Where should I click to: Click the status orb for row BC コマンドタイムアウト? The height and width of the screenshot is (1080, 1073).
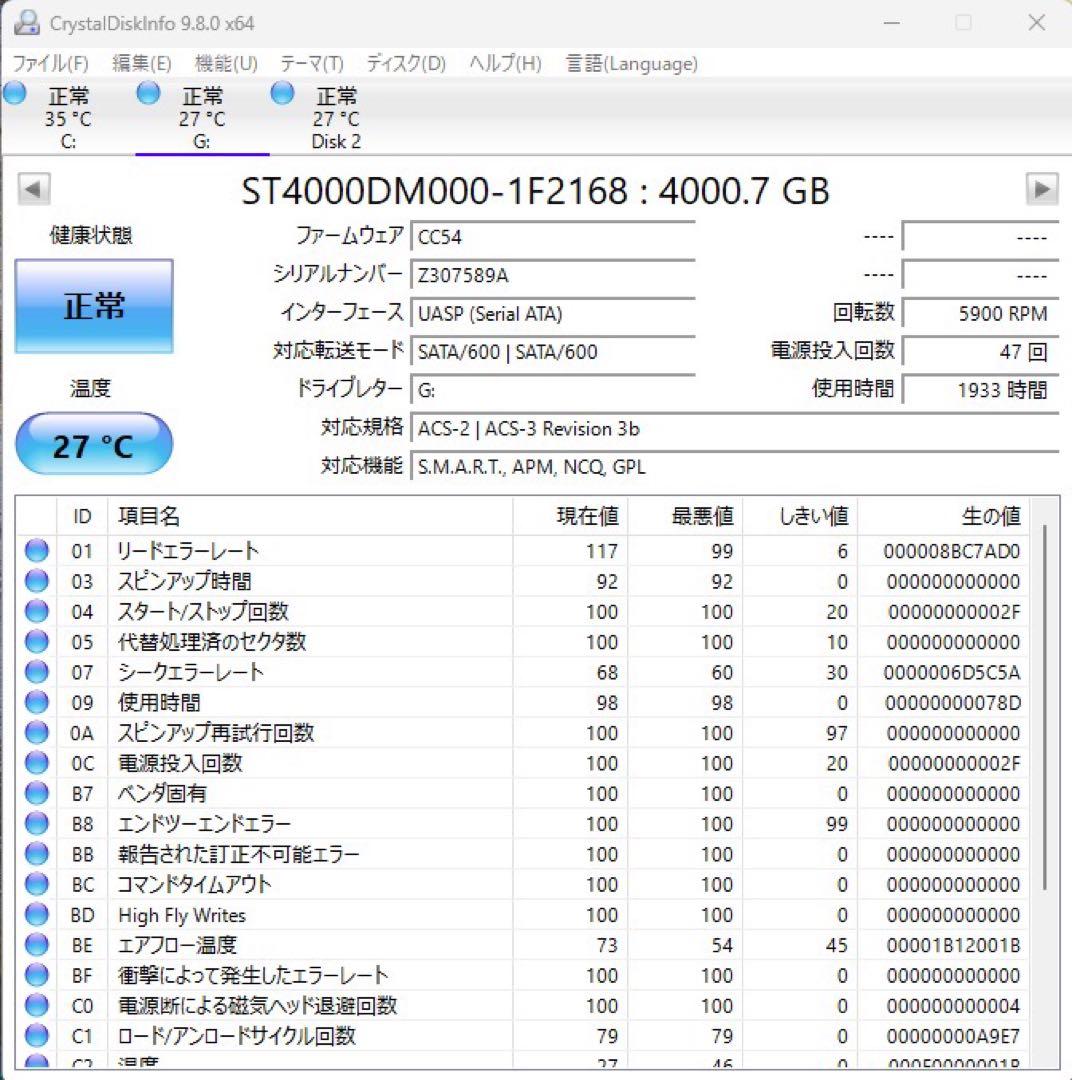click(37, 884)
